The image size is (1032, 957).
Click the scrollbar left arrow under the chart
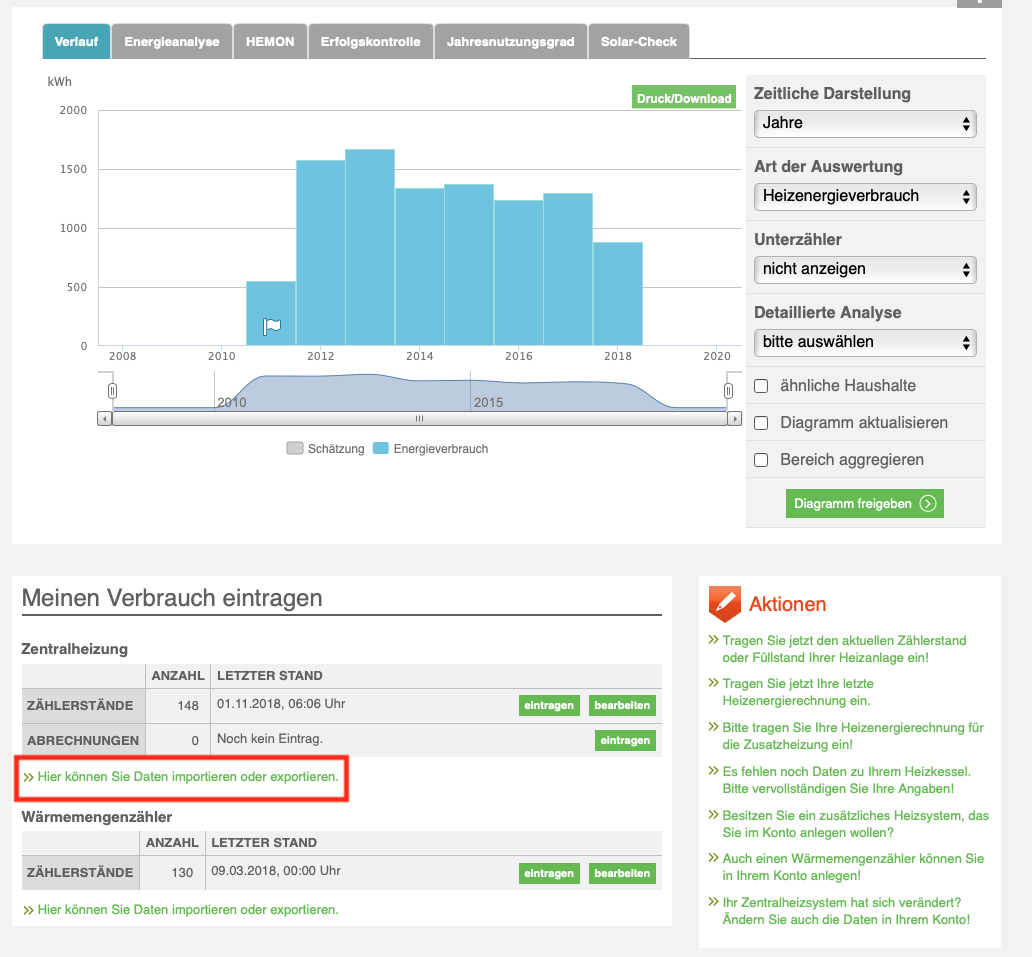[x=104, y=419]
